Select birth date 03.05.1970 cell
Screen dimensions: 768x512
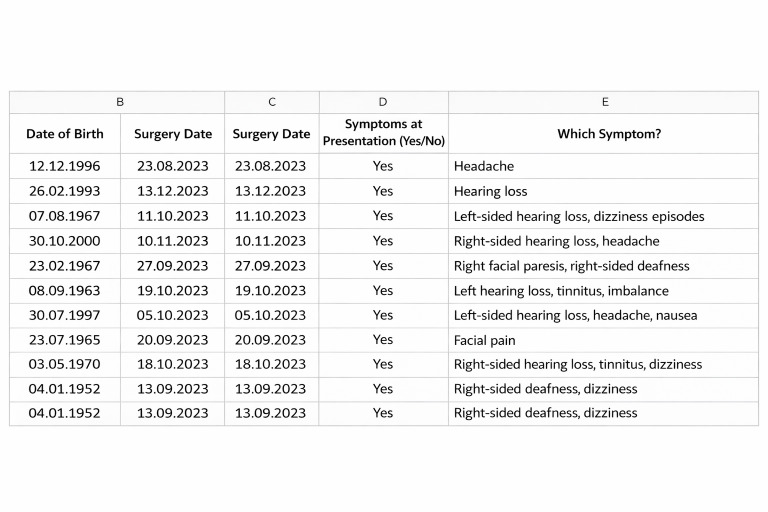[x=65, y=365]
